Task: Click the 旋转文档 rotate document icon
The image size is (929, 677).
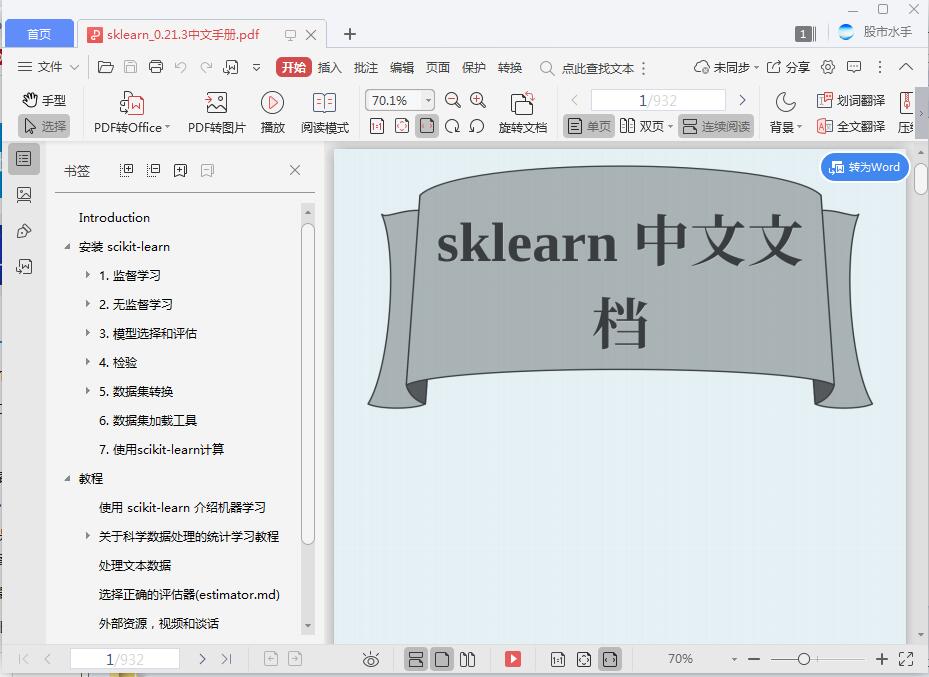Action: click(521, 110)
